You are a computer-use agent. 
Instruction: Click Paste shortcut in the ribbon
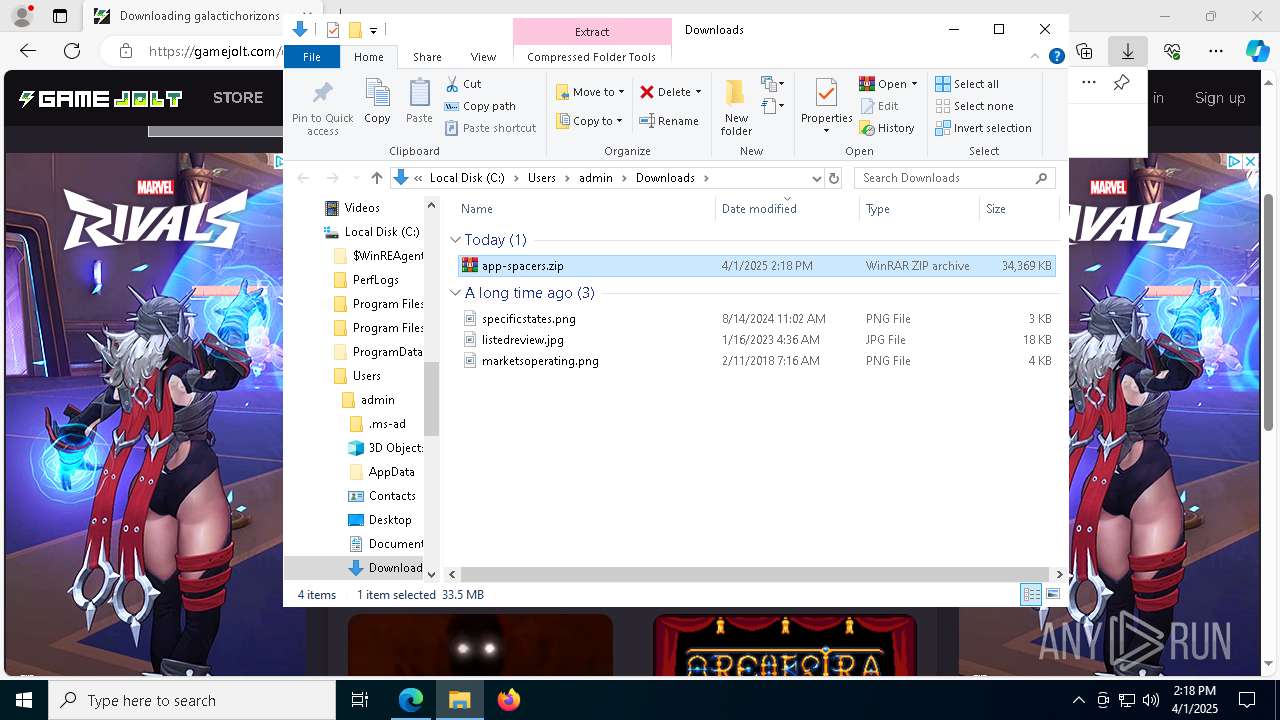[x=490, y=128]
